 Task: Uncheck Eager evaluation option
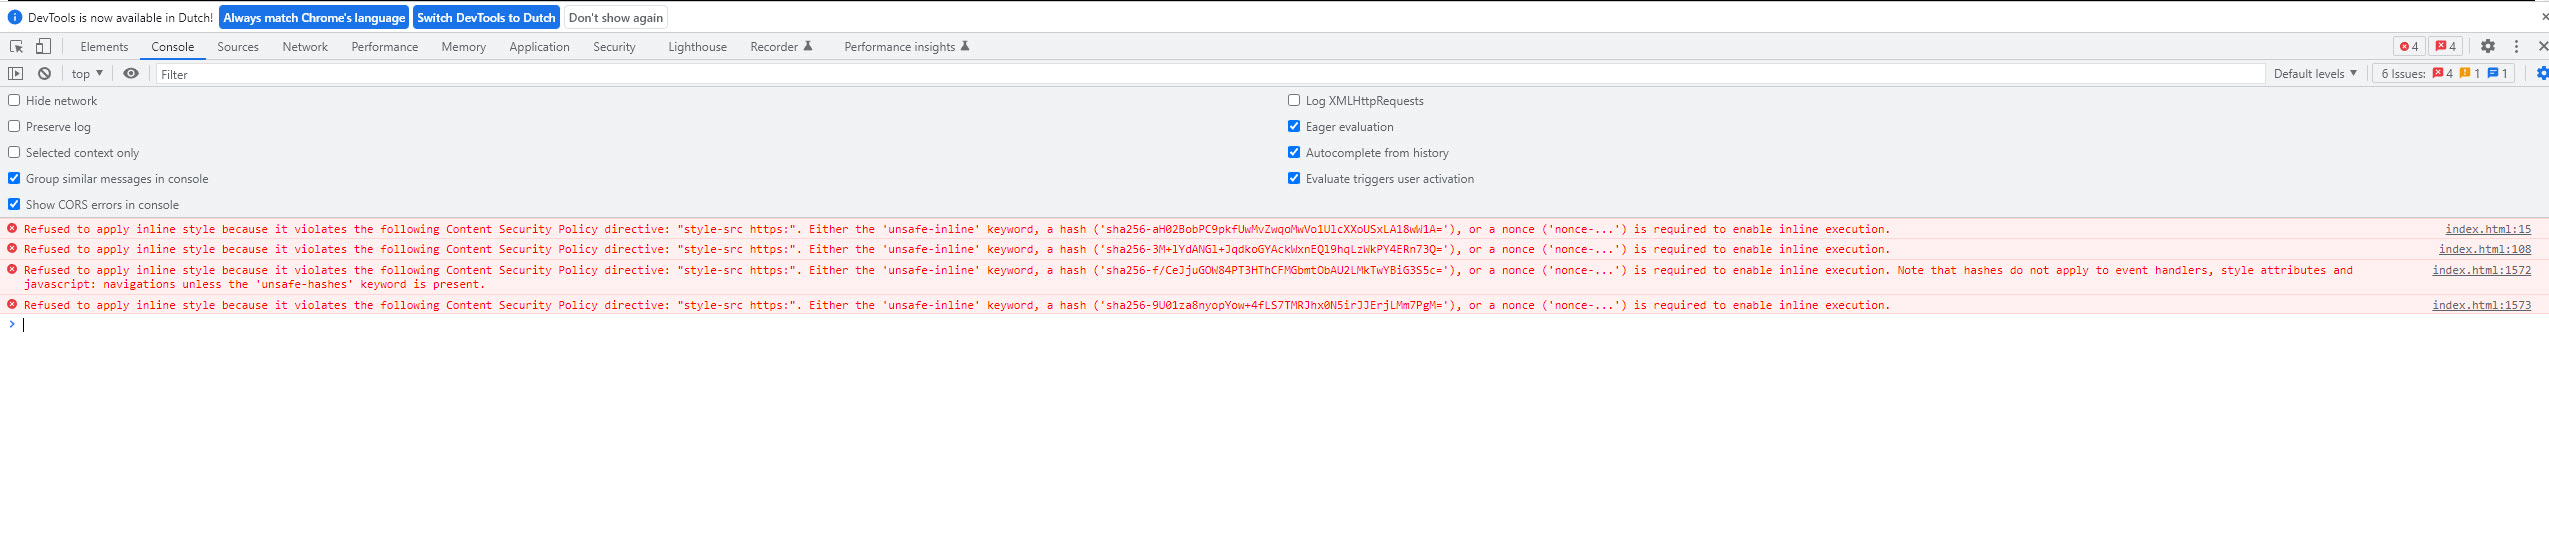pos(1294,127)
